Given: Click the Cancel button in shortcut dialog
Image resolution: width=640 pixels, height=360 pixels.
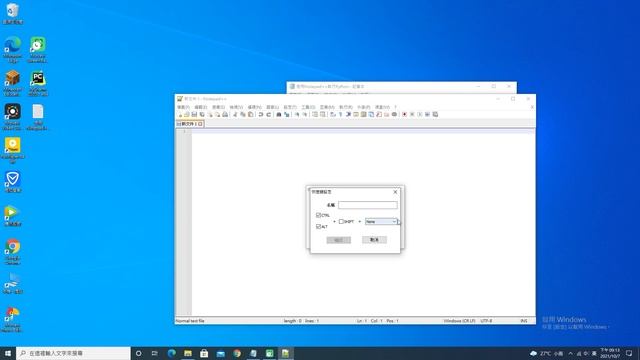Looking at the screenshot, I should 374,240.
